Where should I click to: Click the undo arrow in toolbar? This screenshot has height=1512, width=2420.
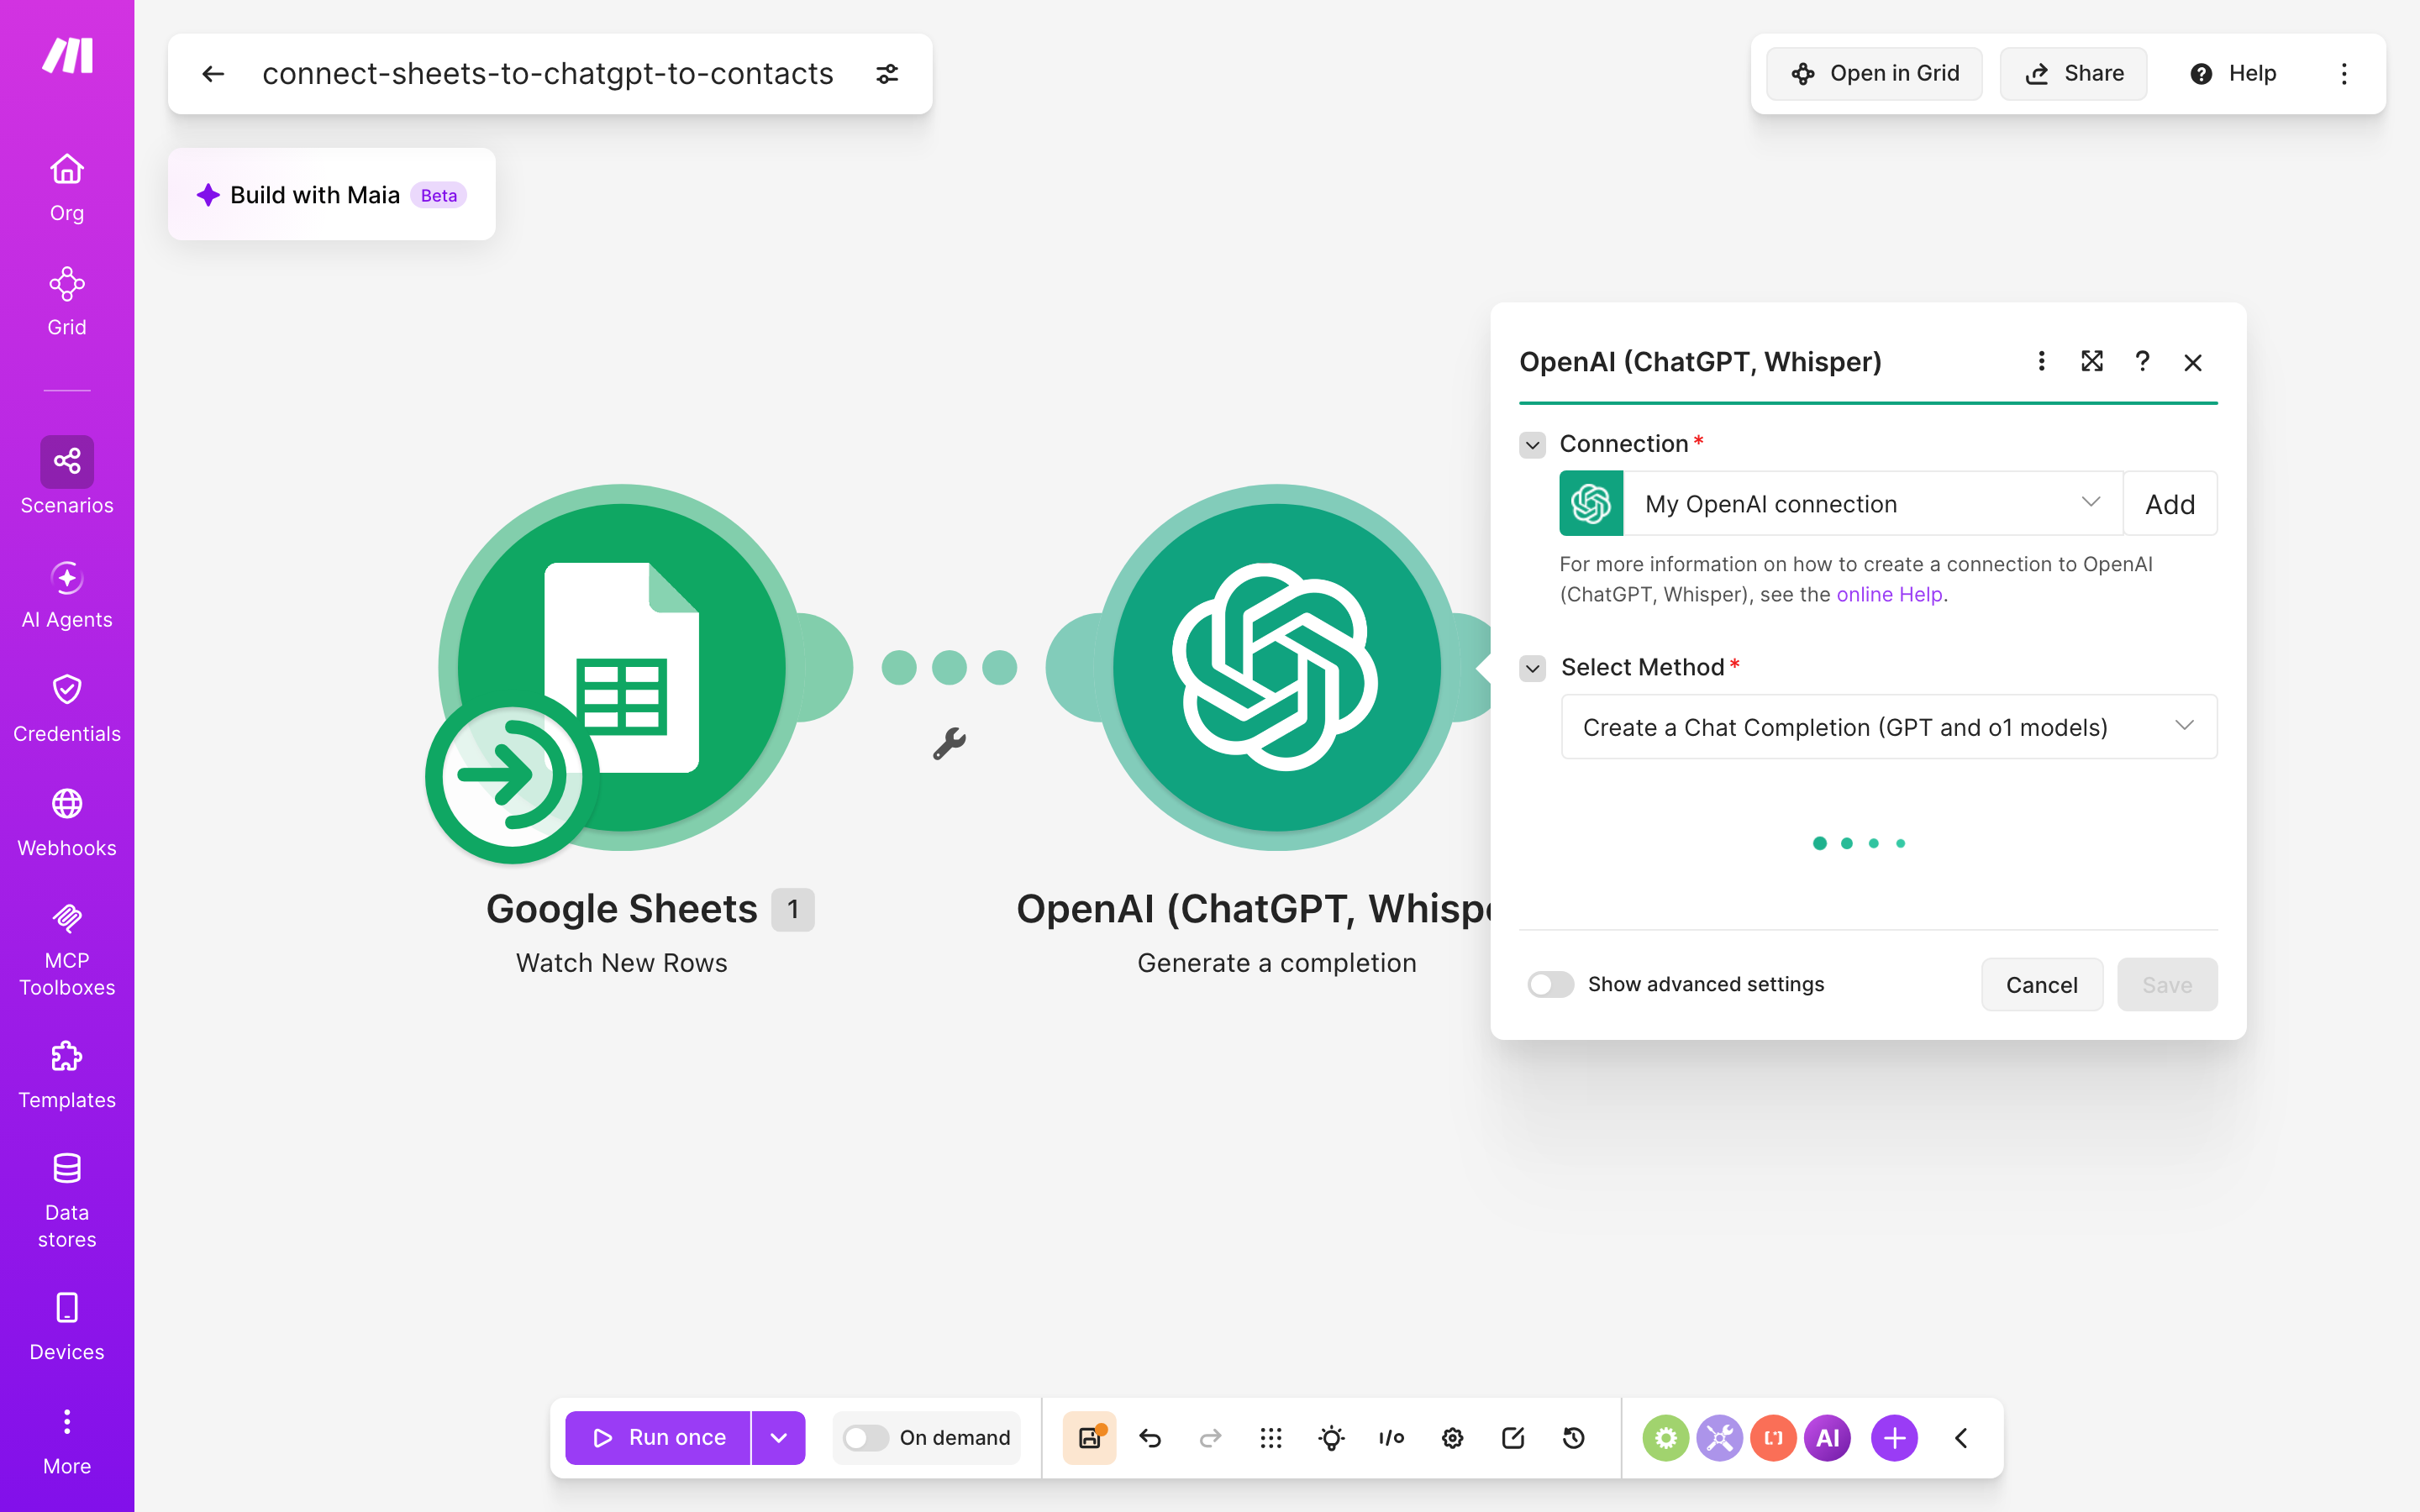1150,1438
